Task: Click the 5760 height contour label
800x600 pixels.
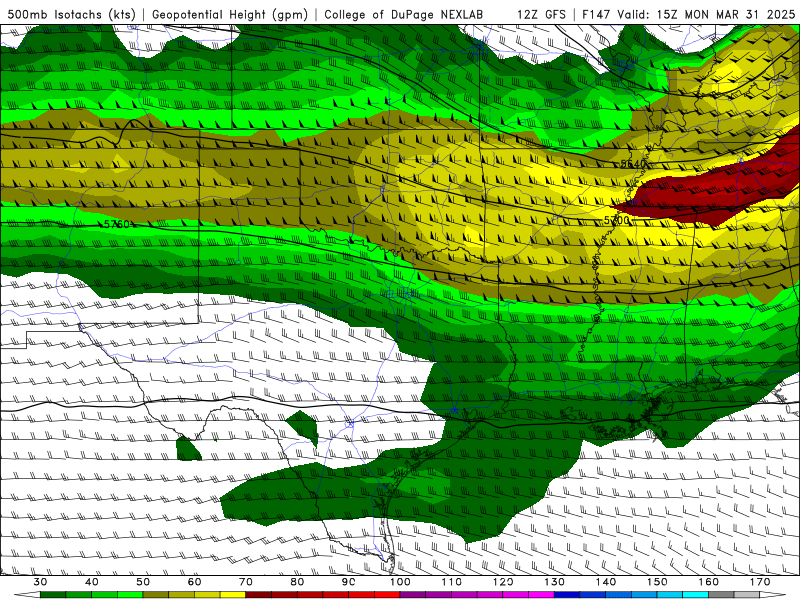Action: (x=117, y=224)
